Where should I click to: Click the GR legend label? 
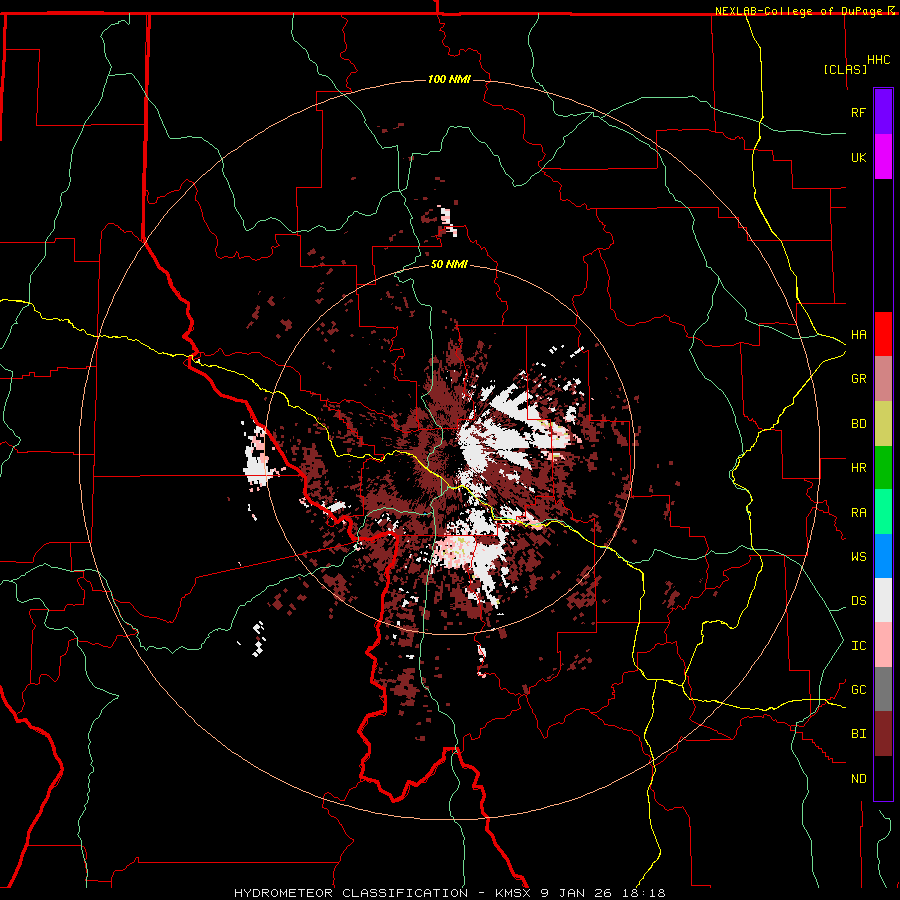click(858, 379)
